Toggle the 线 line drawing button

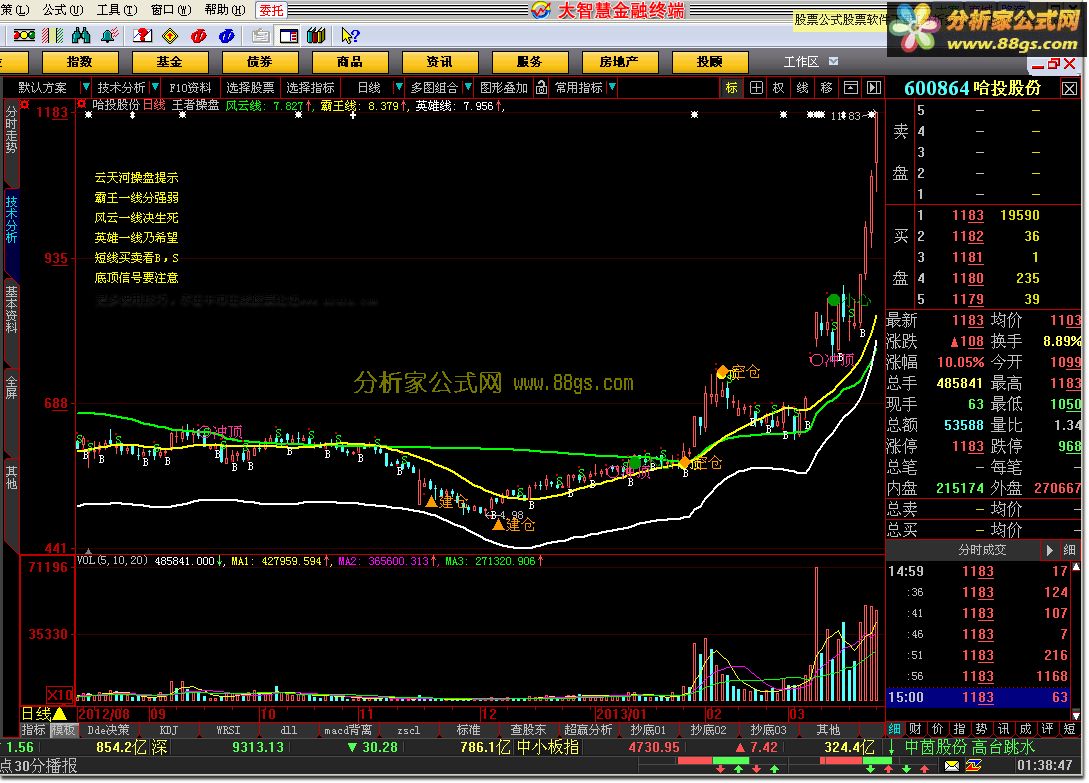pyautogui.click(x=803, y=88)
